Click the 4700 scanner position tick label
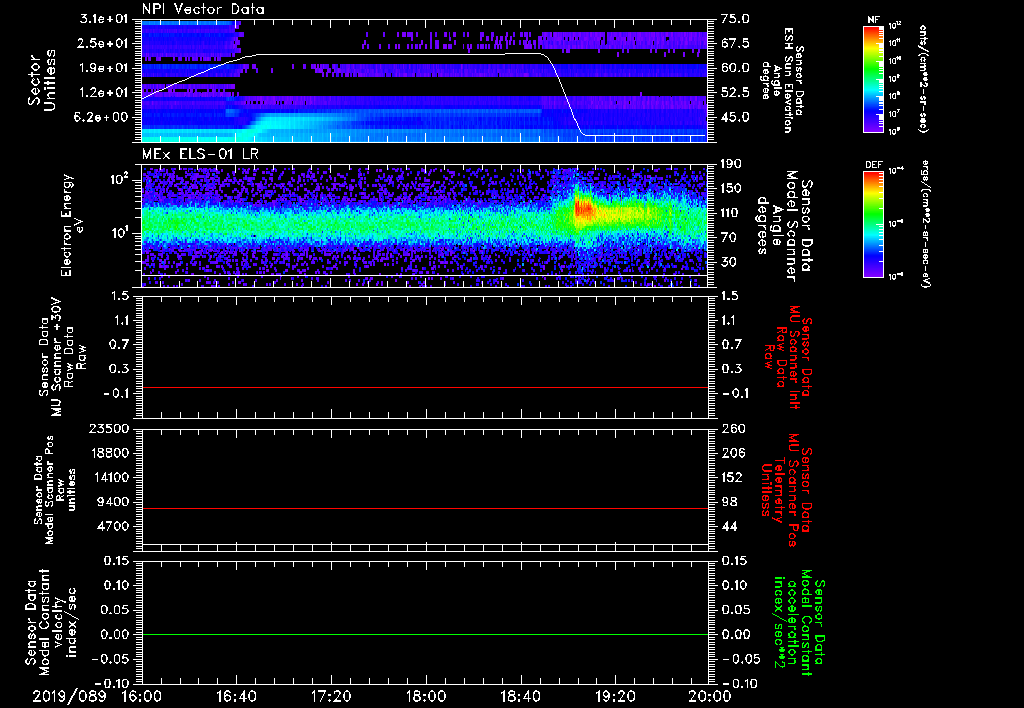This screenshot has height=708, width=1024. (x=111, y=527)
